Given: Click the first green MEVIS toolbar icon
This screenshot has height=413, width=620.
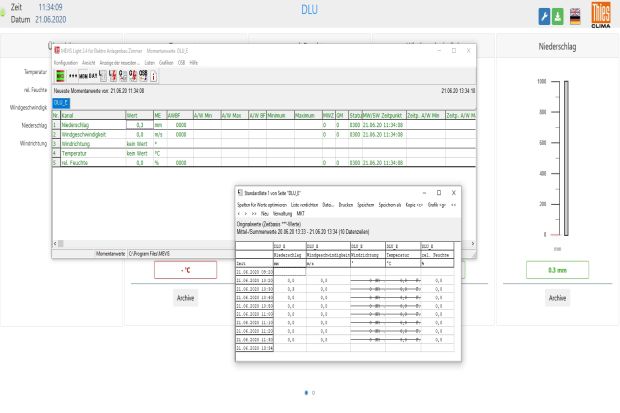Looking at the screenshot, I should (x=60, y=75).
